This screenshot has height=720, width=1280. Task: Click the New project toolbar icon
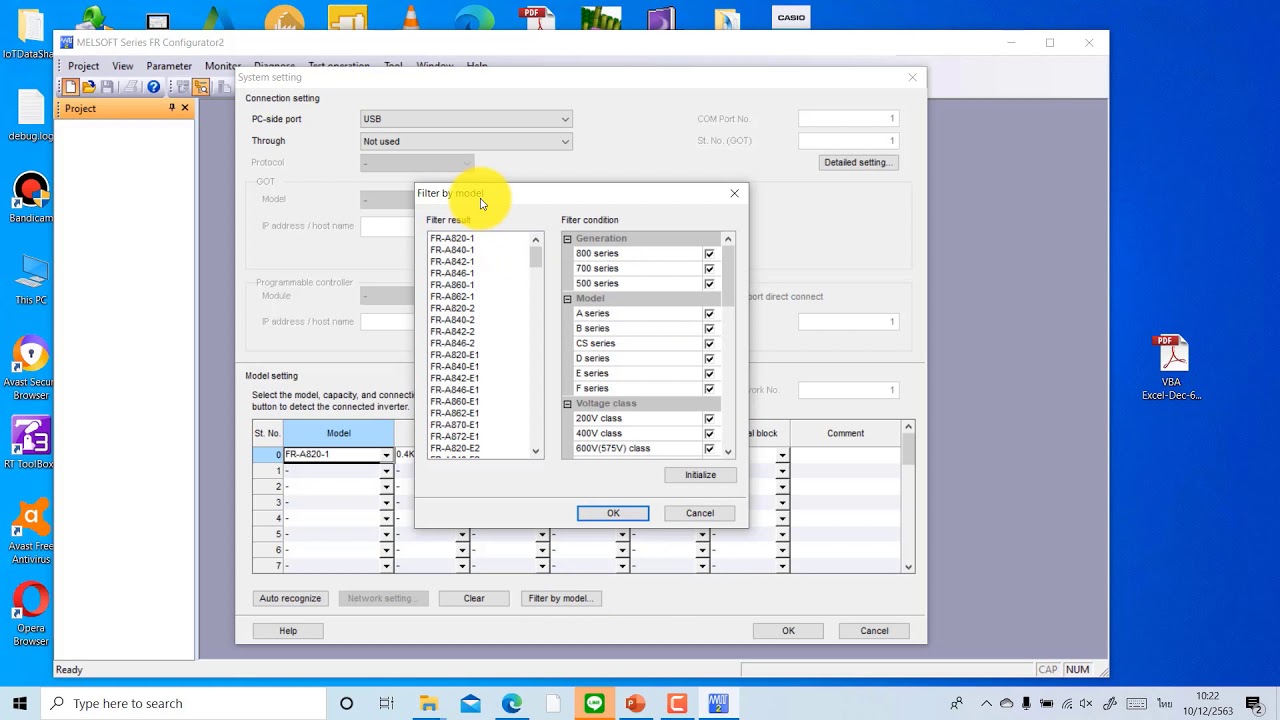click(x=71, y=88)
